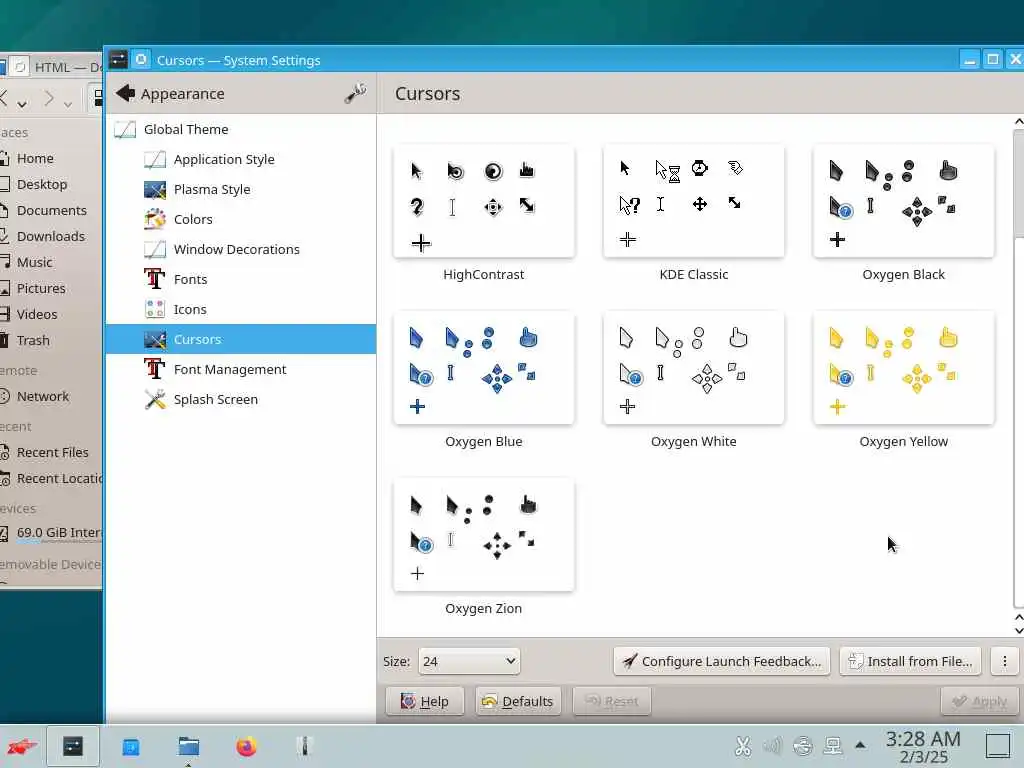The width and height of the screenshot is (1024, 768).
Task: Select the Global Theme entry
Action: (x=240, y=129)
